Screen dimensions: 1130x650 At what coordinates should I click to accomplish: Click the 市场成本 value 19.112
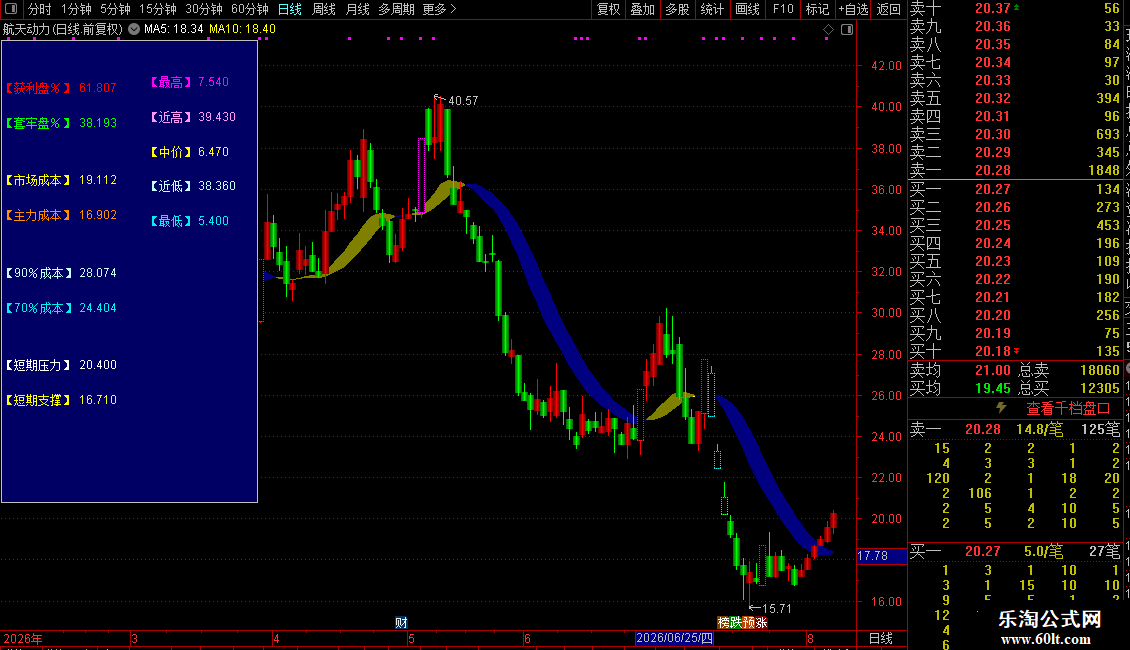point(98,180)
